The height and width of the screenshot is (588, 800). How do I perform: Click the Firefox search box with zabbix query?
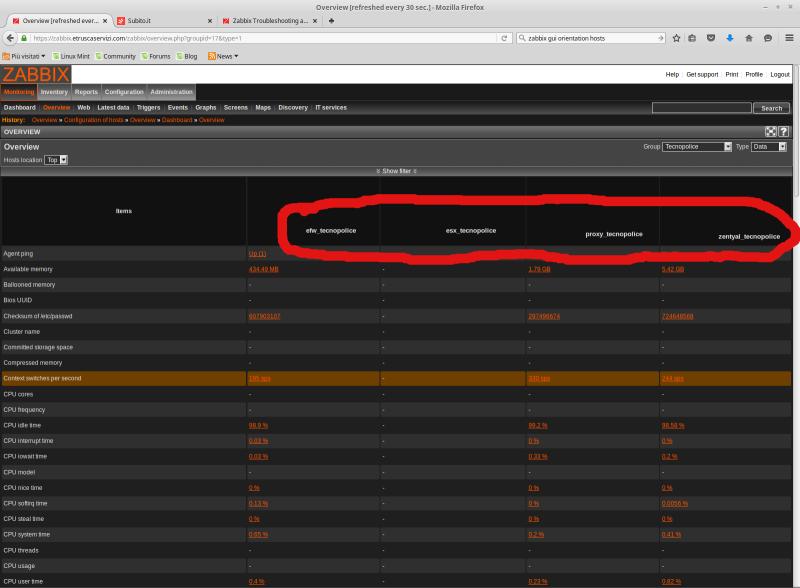(589, 38)
